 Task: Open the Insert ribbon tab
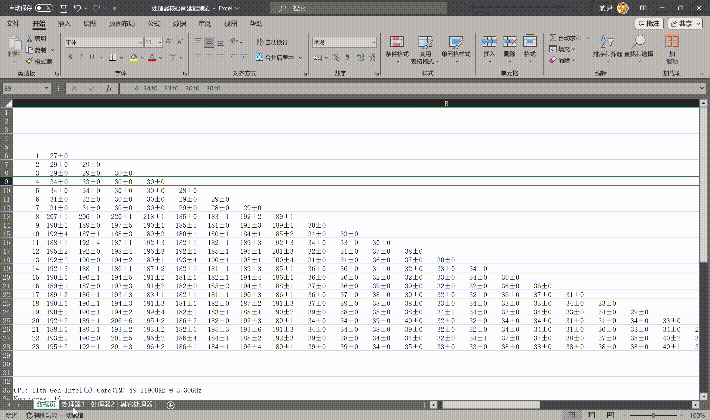coord(64,24)
